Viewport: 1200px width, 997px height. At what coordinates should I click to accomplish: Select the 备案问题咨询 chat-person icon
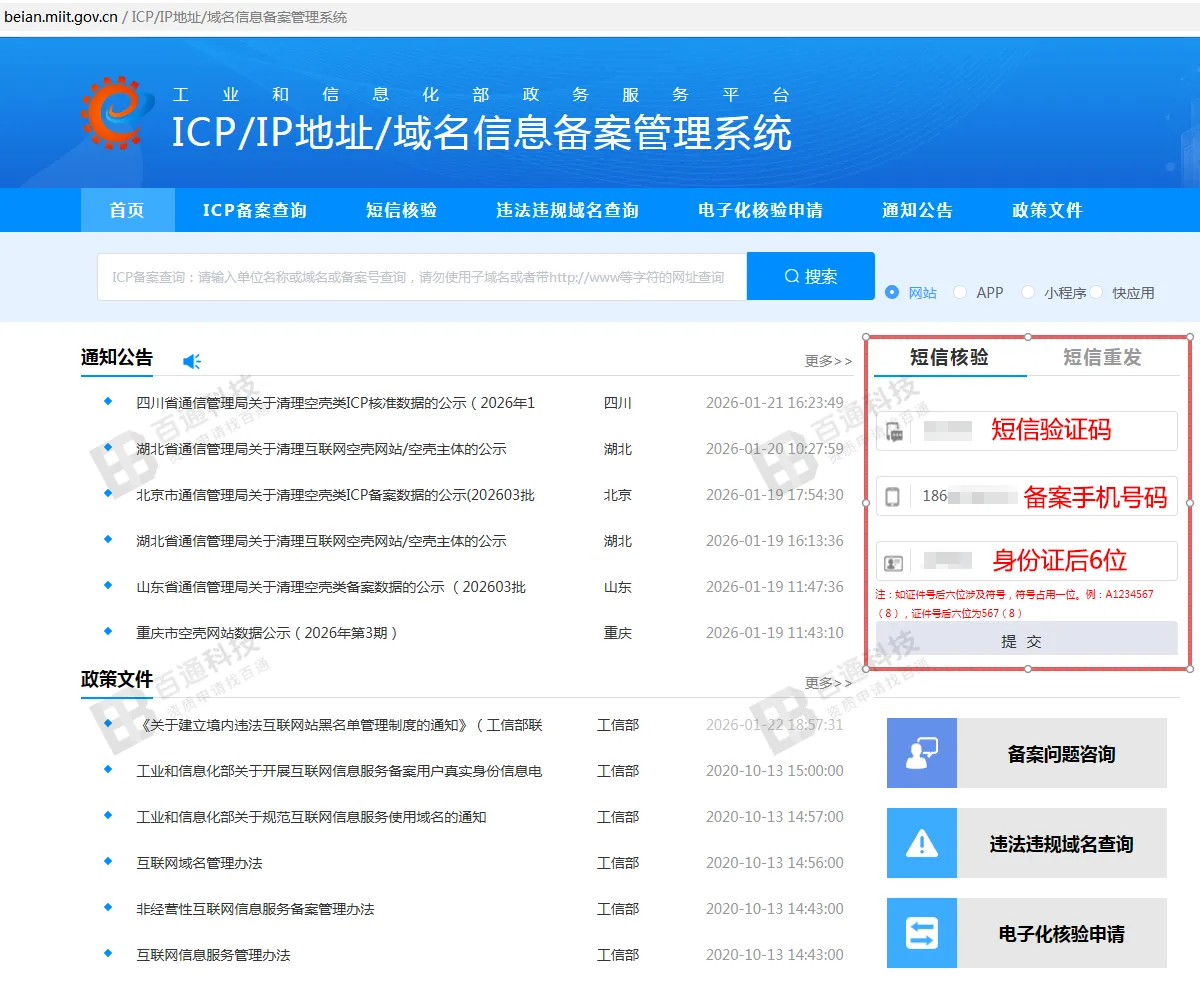(x=920, y=752)
